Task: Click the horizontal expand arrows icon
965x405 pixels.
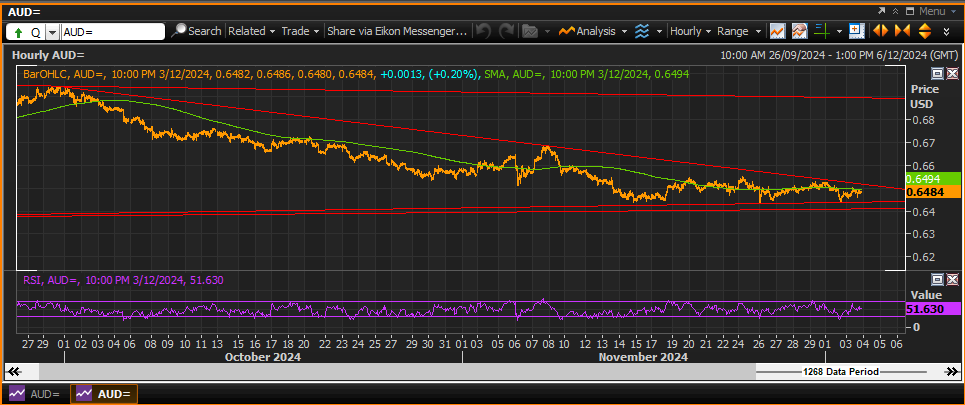Action: coord(881,31)
